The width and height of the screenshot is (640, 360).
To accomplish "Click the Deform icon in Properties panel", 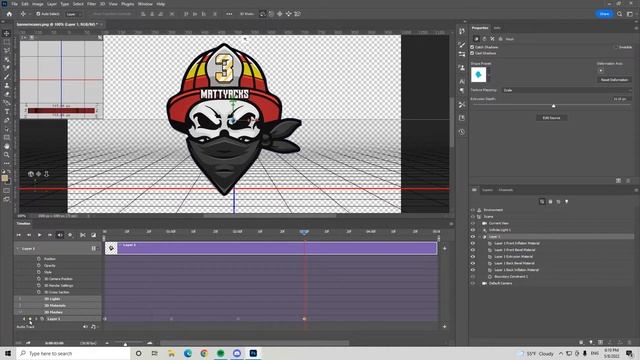I will point(484,39).
